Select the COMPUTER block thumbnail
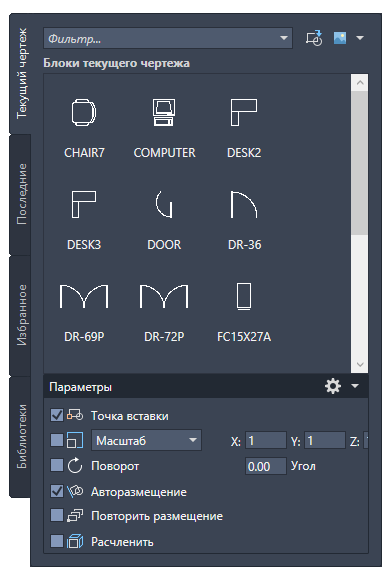392x580 pixels. pyautogui.click(x=164, y=112)
